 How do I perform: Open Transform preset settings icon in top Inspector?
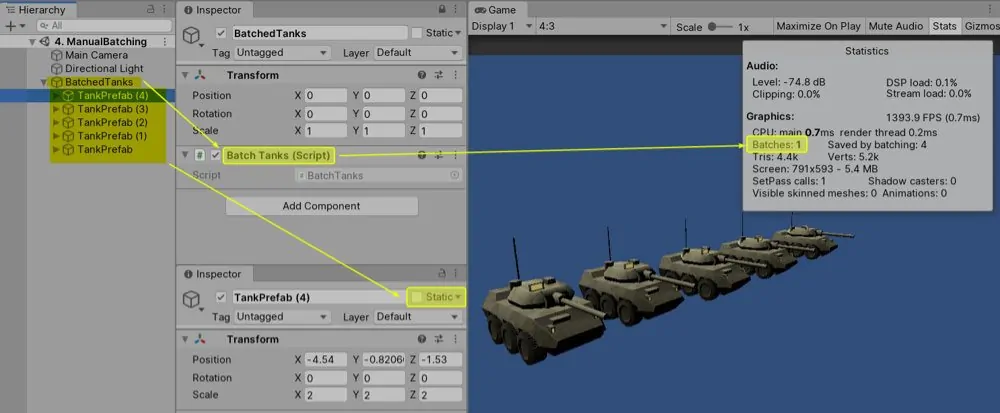438,75
